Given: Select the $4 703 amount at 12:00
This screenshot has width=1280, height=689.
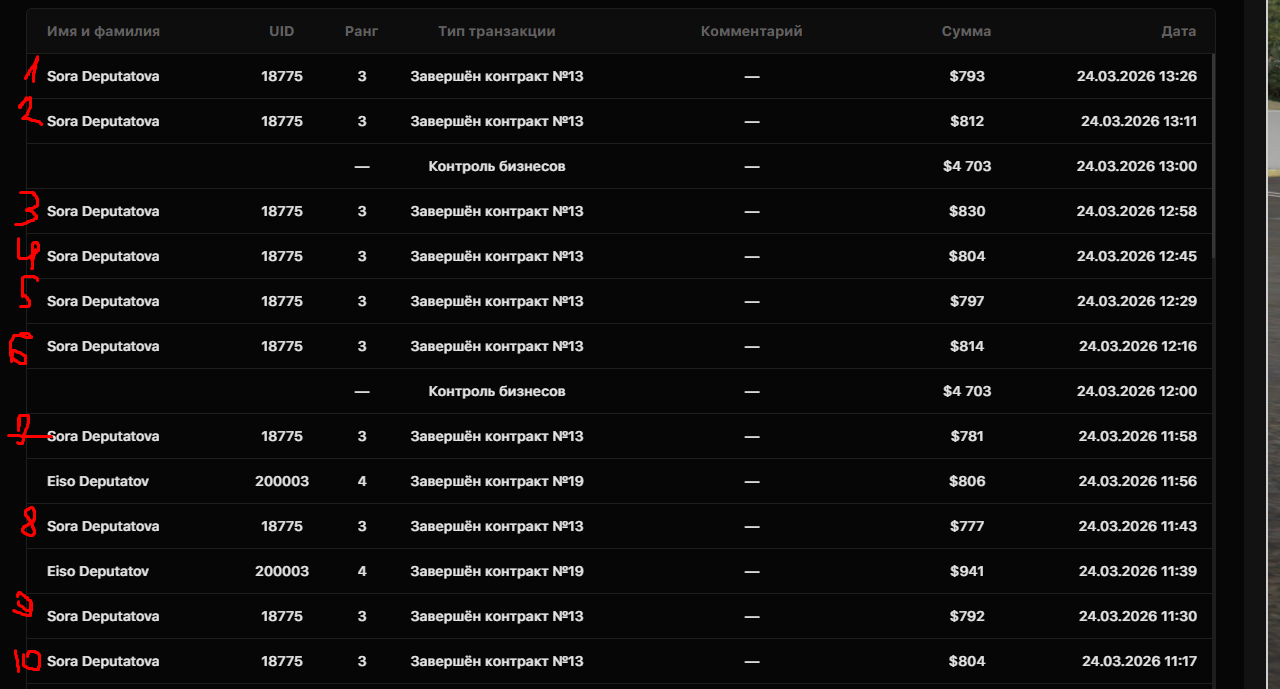Looking at the screenshot, I should click(967, 391).
